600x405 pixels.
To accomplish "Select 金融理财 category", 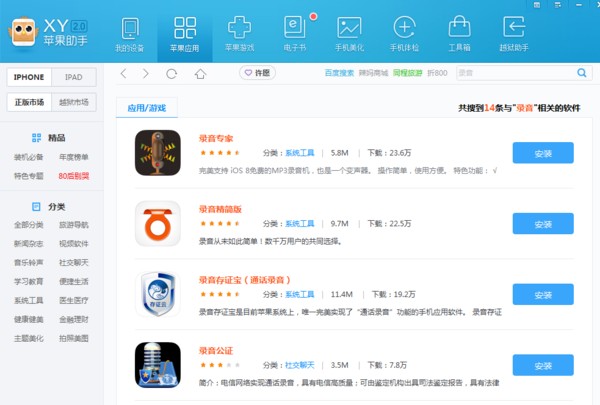I will click(x=74, y=319).
